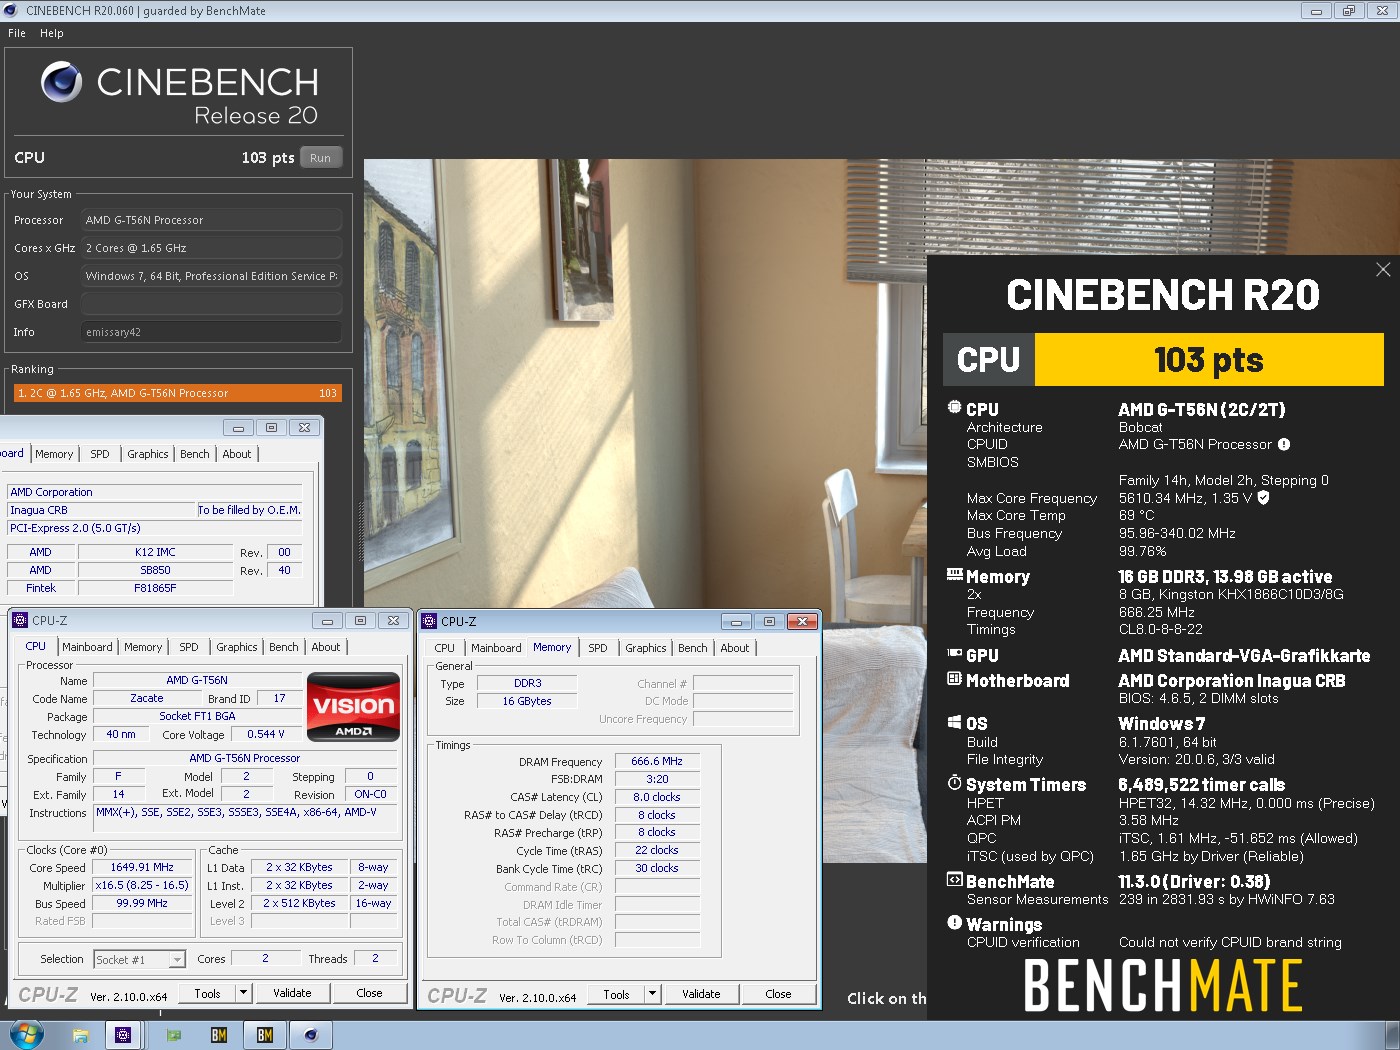Click Validate in CPU-Z CPU window

coord(292,993)
